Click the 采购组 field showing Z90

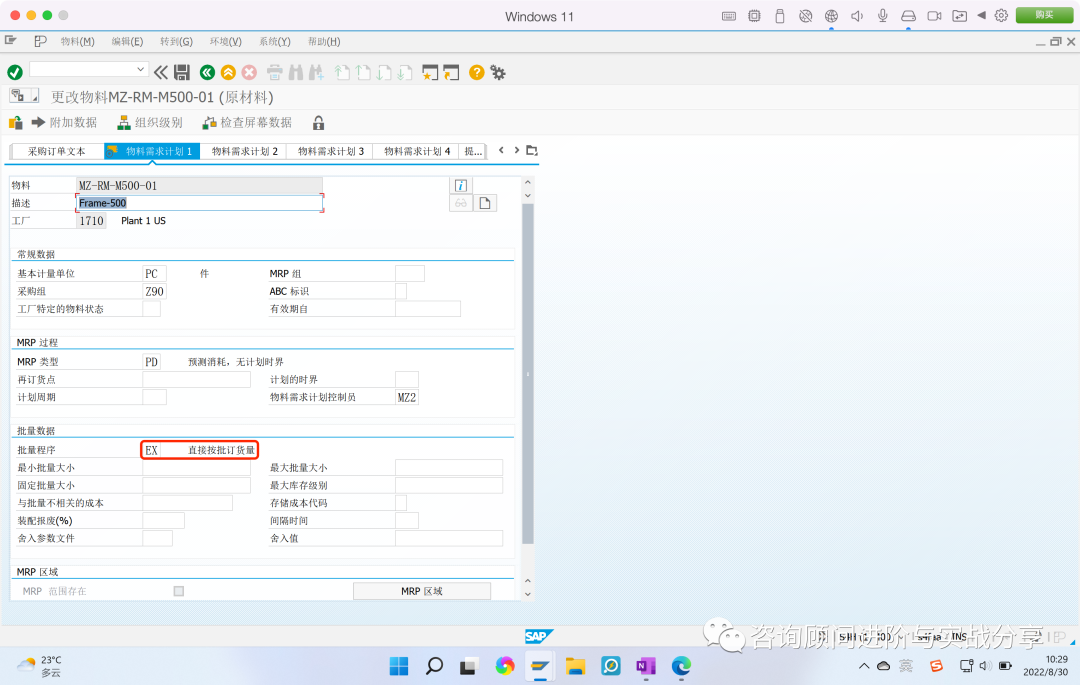(154, 291)
